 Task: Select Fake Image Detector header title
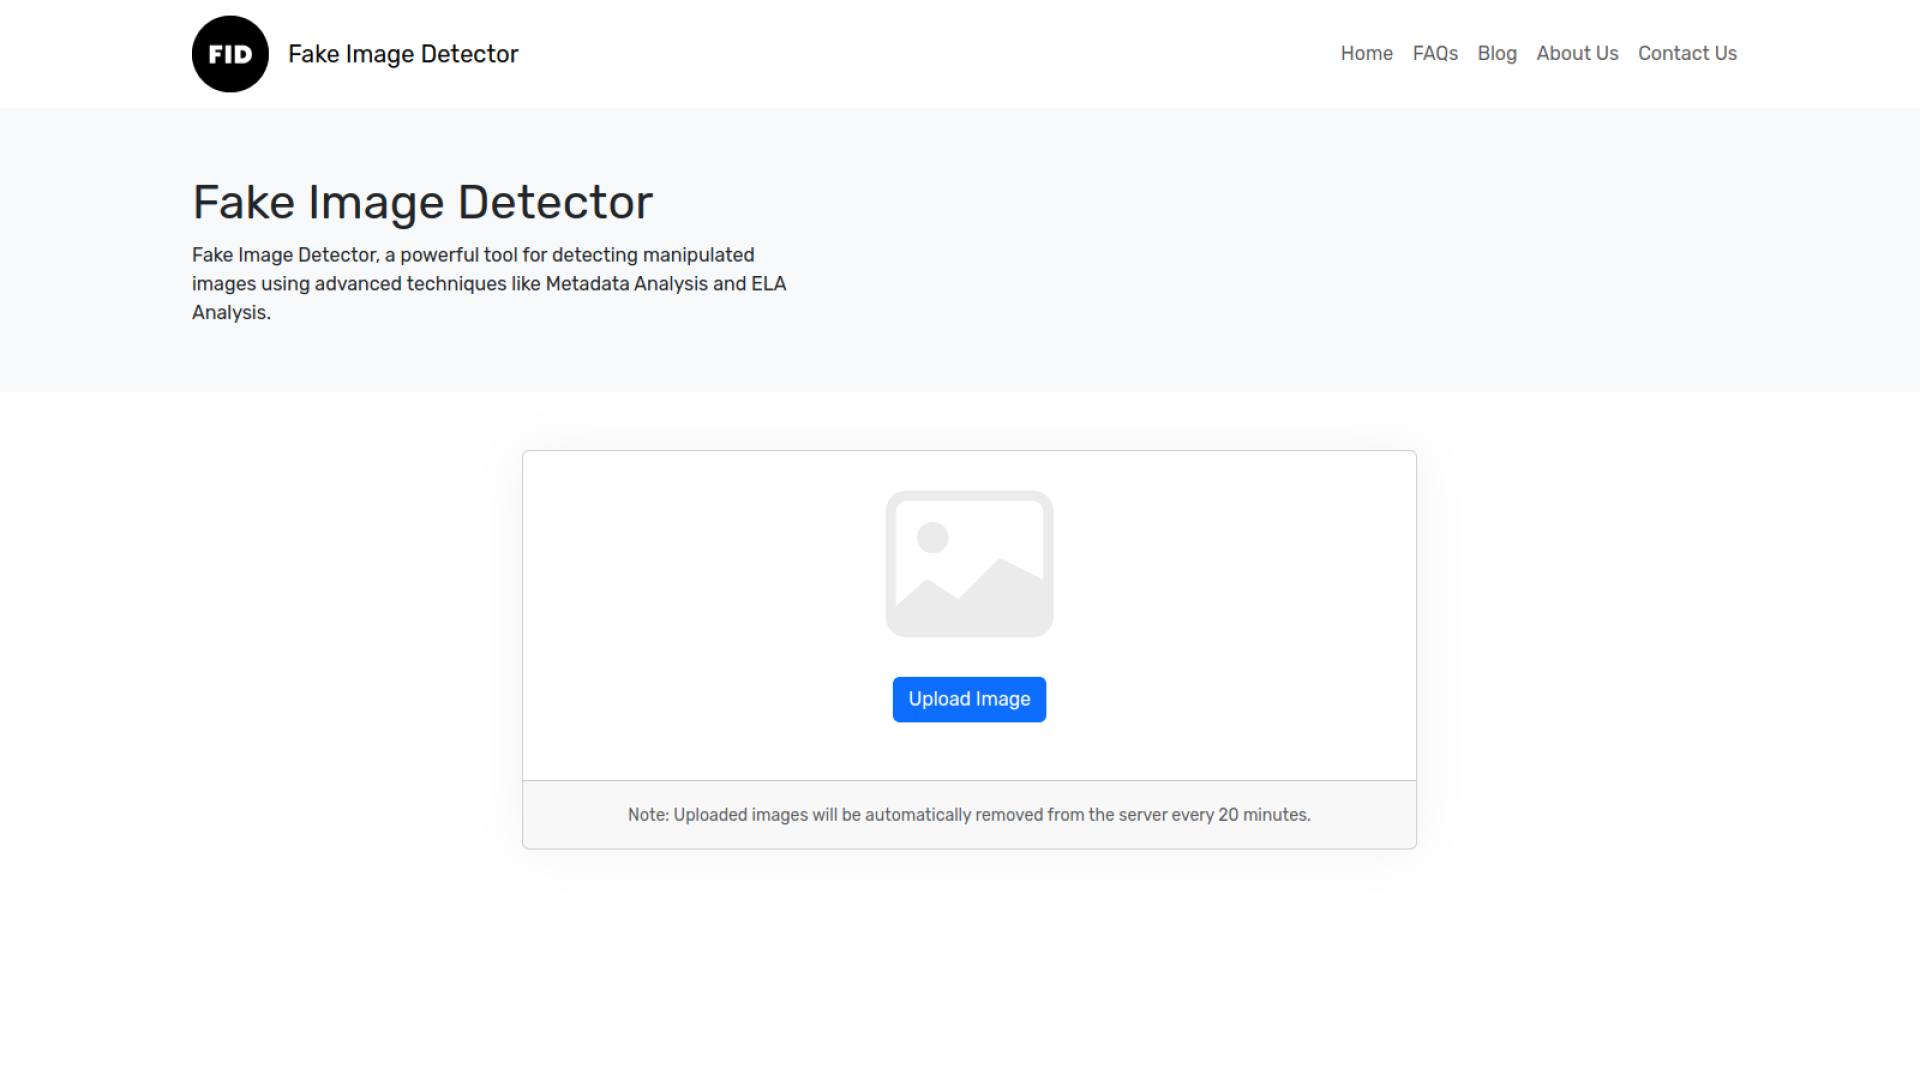pos(403,53)
